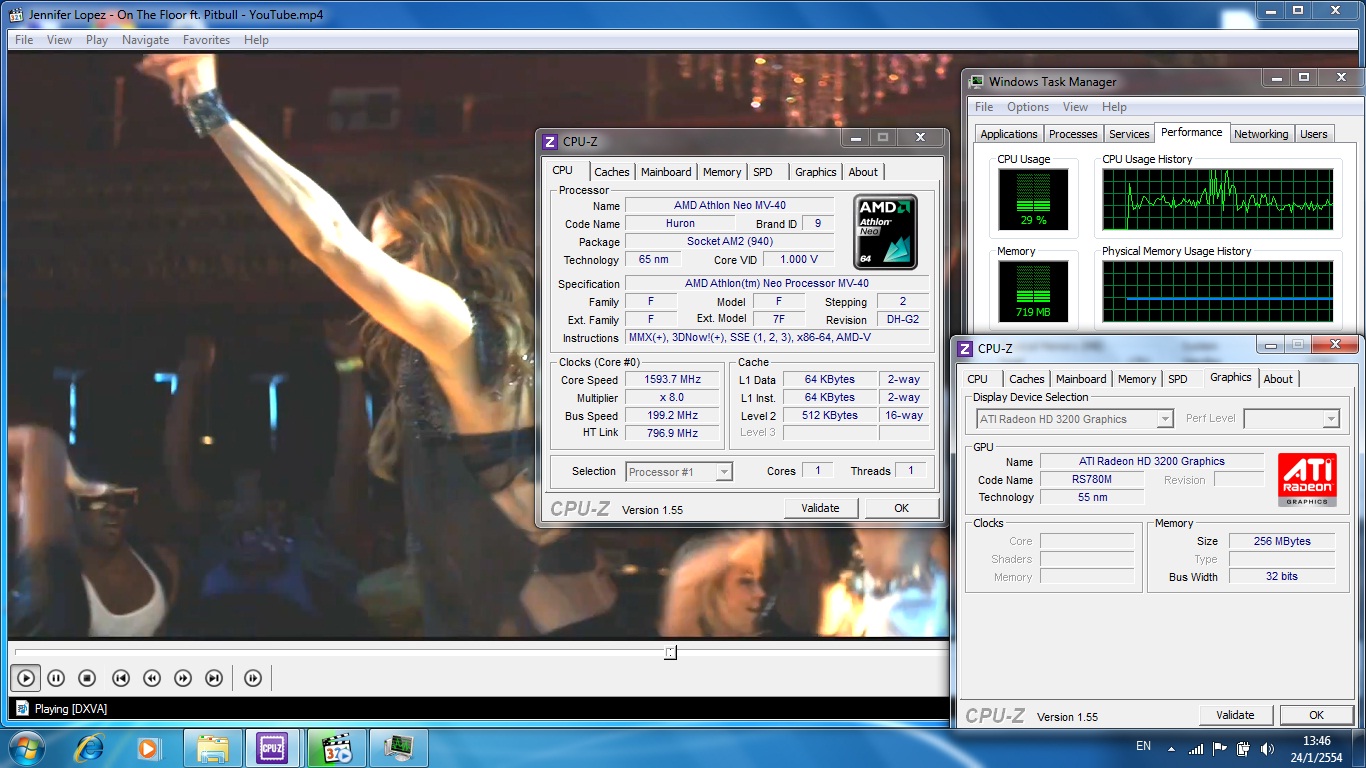Screen dimensions: 1366x768
Task: Click the rewind icon in player
Action: tap(152, 678)
